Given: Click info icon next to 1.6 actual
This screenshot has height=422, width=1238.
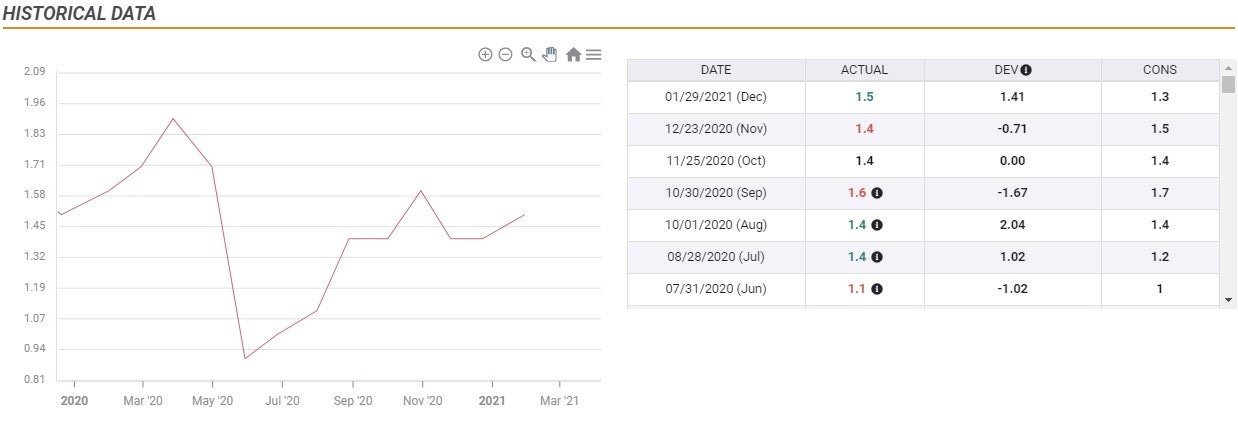Looking at the screenshot, I should click(x=877, y=193).
